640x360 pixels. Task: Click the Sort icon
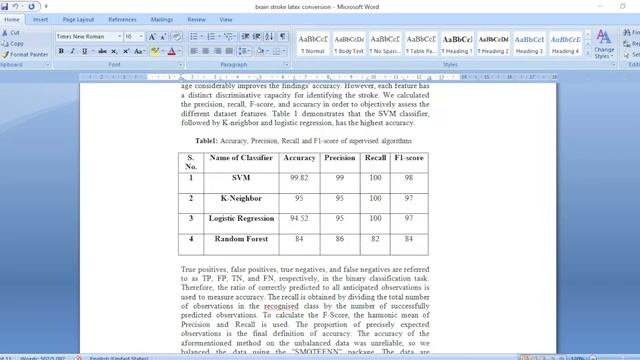point(269,37)
